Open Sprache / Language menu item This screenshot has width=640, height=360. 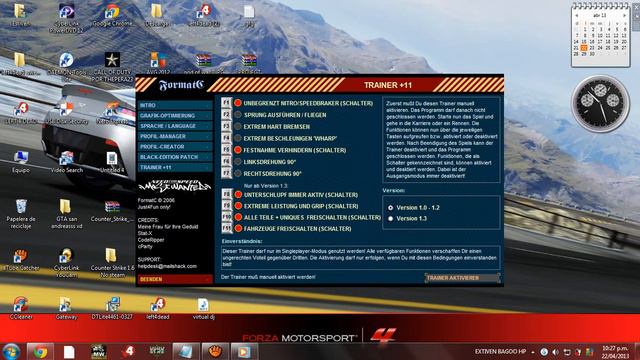(175, 126)
